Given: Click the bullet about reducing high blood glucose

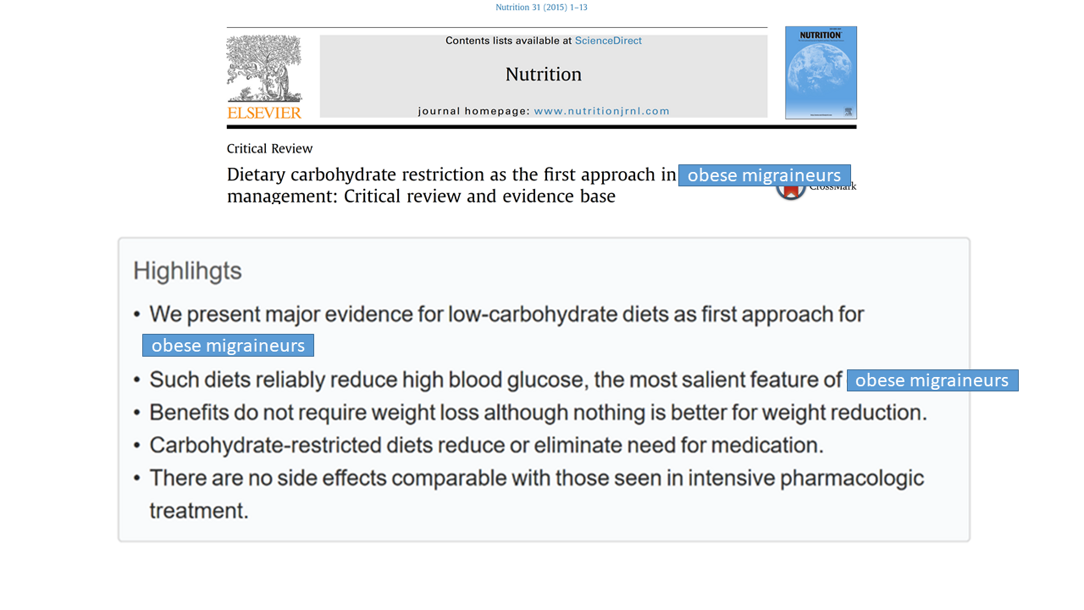Looking at the screenshot, I should tap(495, 380).
